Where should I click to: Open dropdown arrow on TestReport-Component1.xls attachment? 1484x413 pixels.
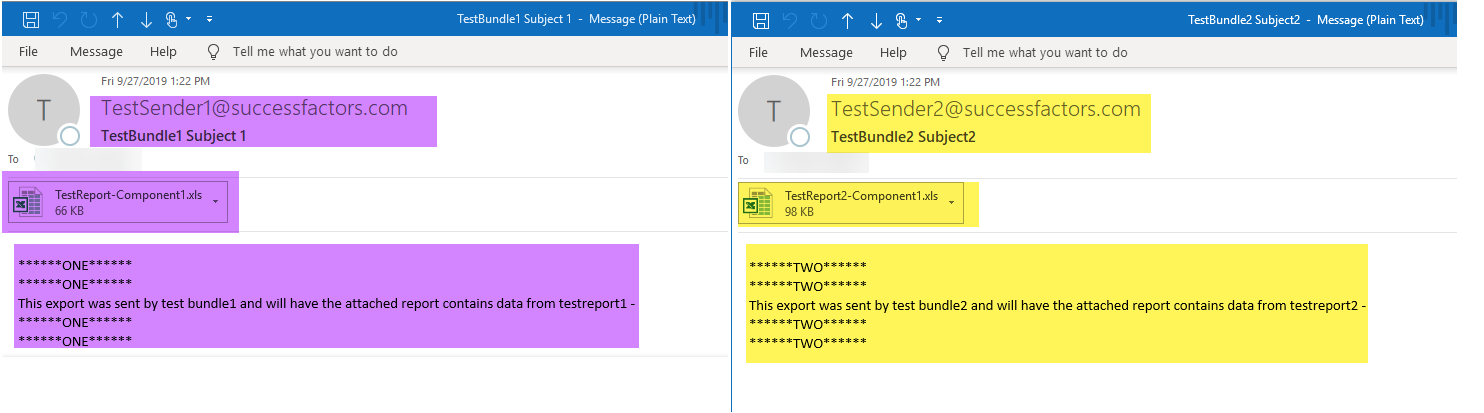click(215, 203)
